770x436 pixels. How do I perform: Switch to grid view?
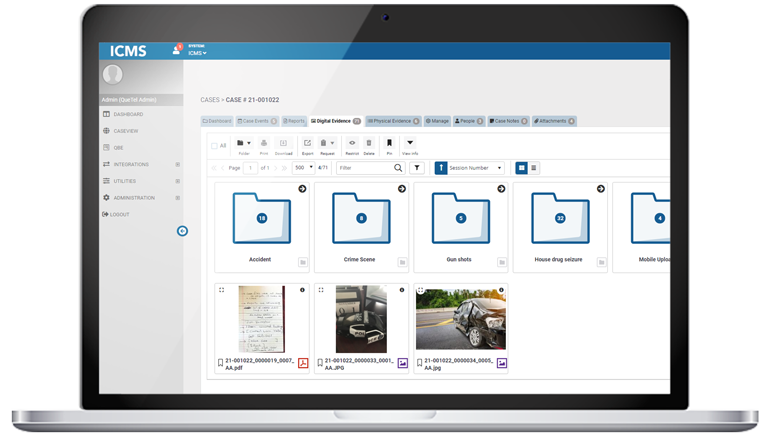pyautogui.click(x=522, y=168)
